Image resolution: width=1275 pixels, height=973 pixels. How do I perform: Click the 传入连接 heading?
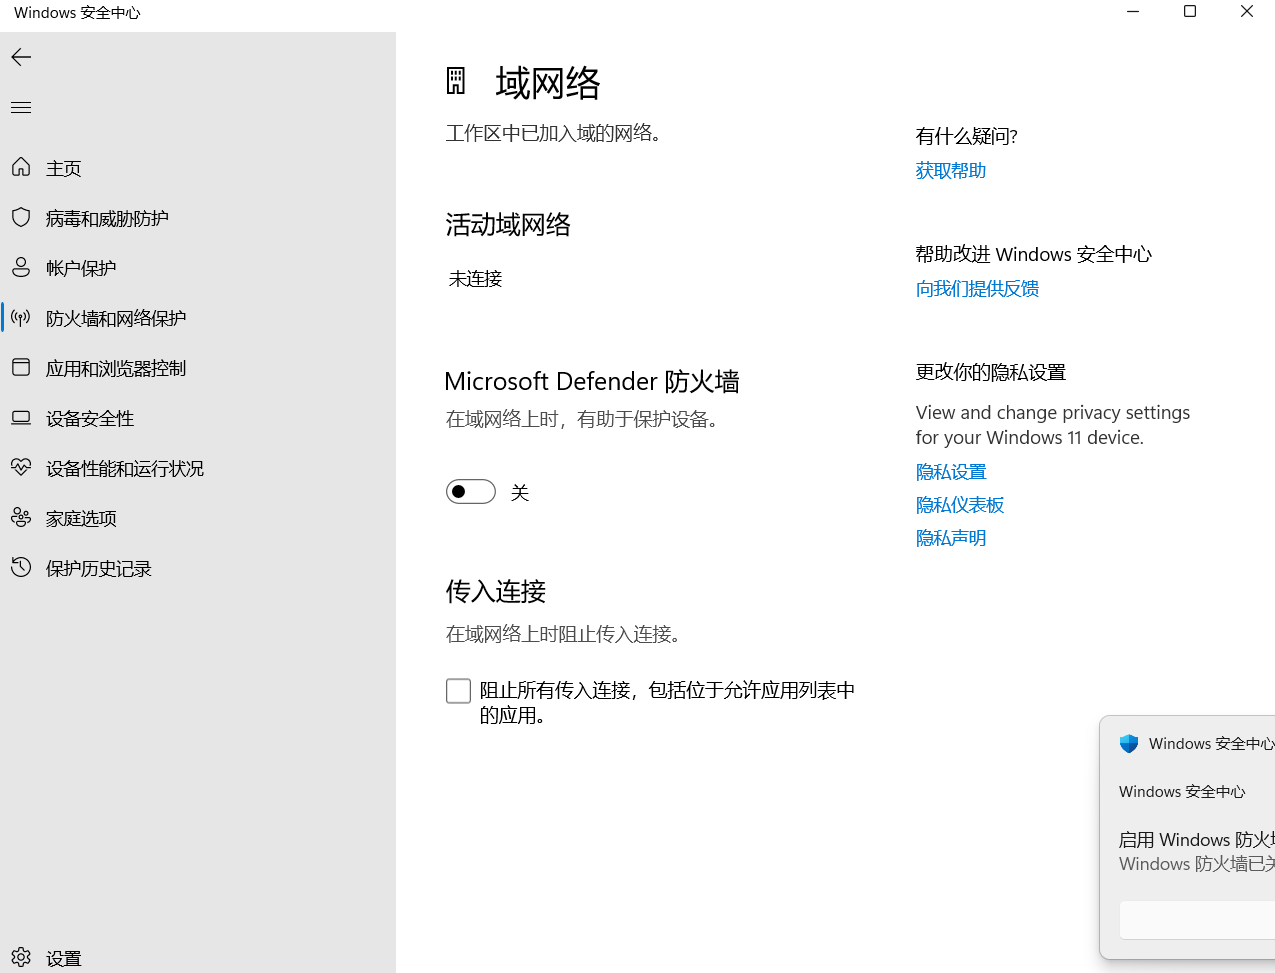[496, 592]
